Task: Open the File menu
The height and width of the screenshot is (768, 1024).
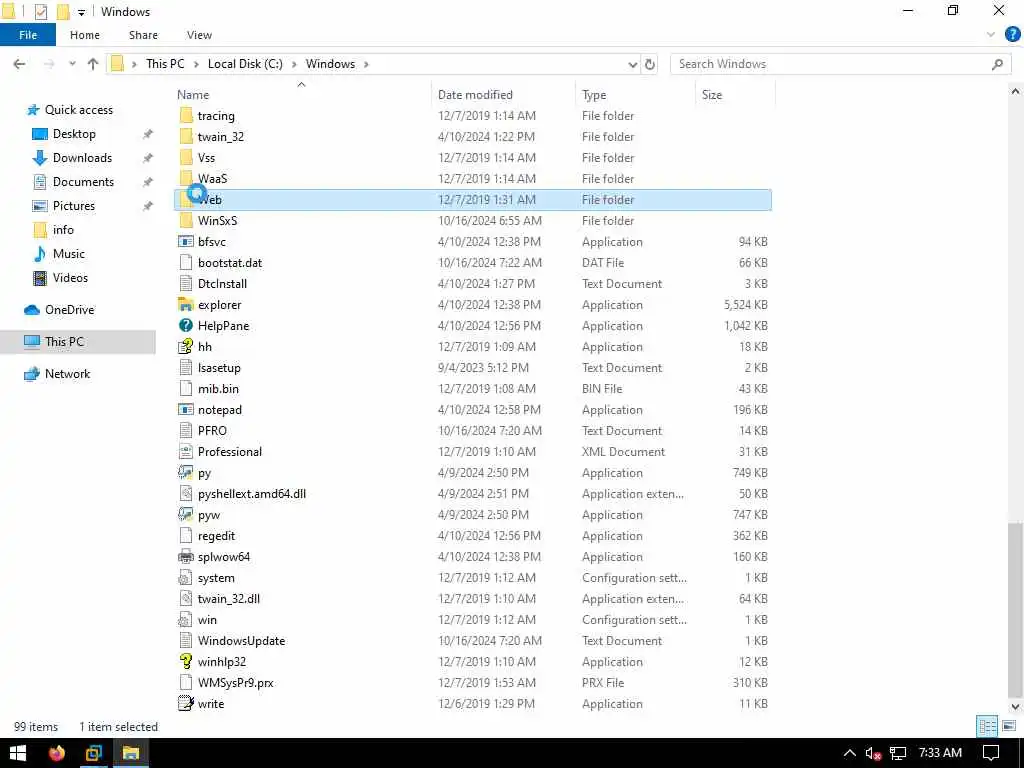Action: (x=28, y=35)
